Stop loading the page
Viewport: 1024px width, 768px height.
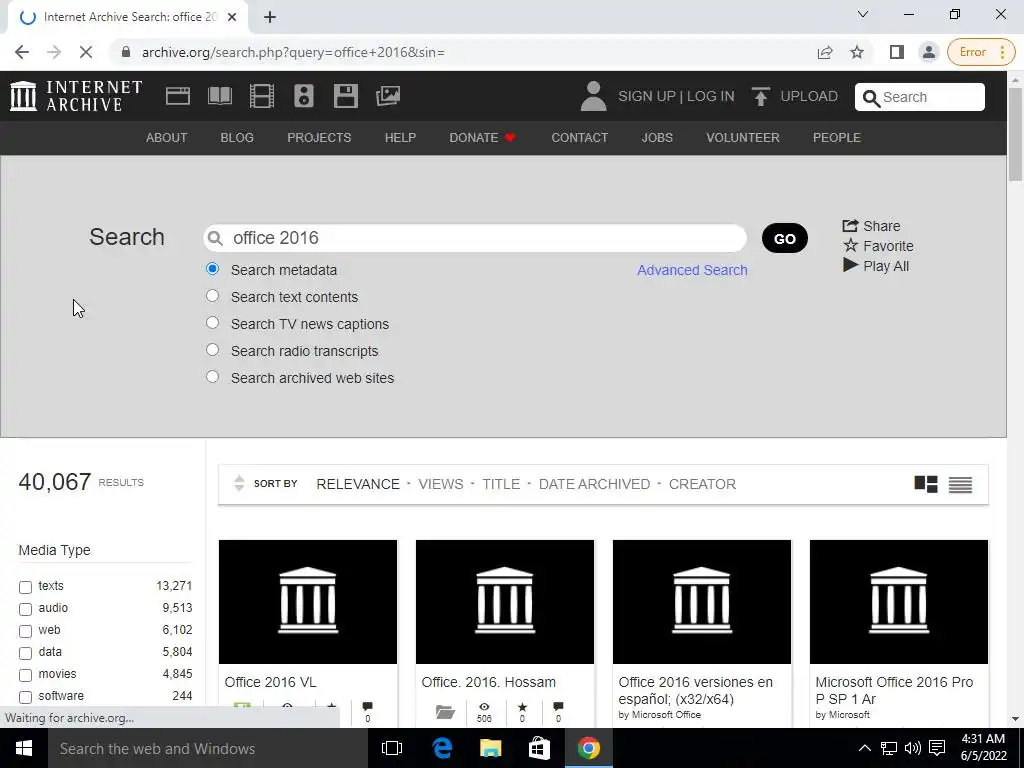pyautogui.click(x=86, y=52)
